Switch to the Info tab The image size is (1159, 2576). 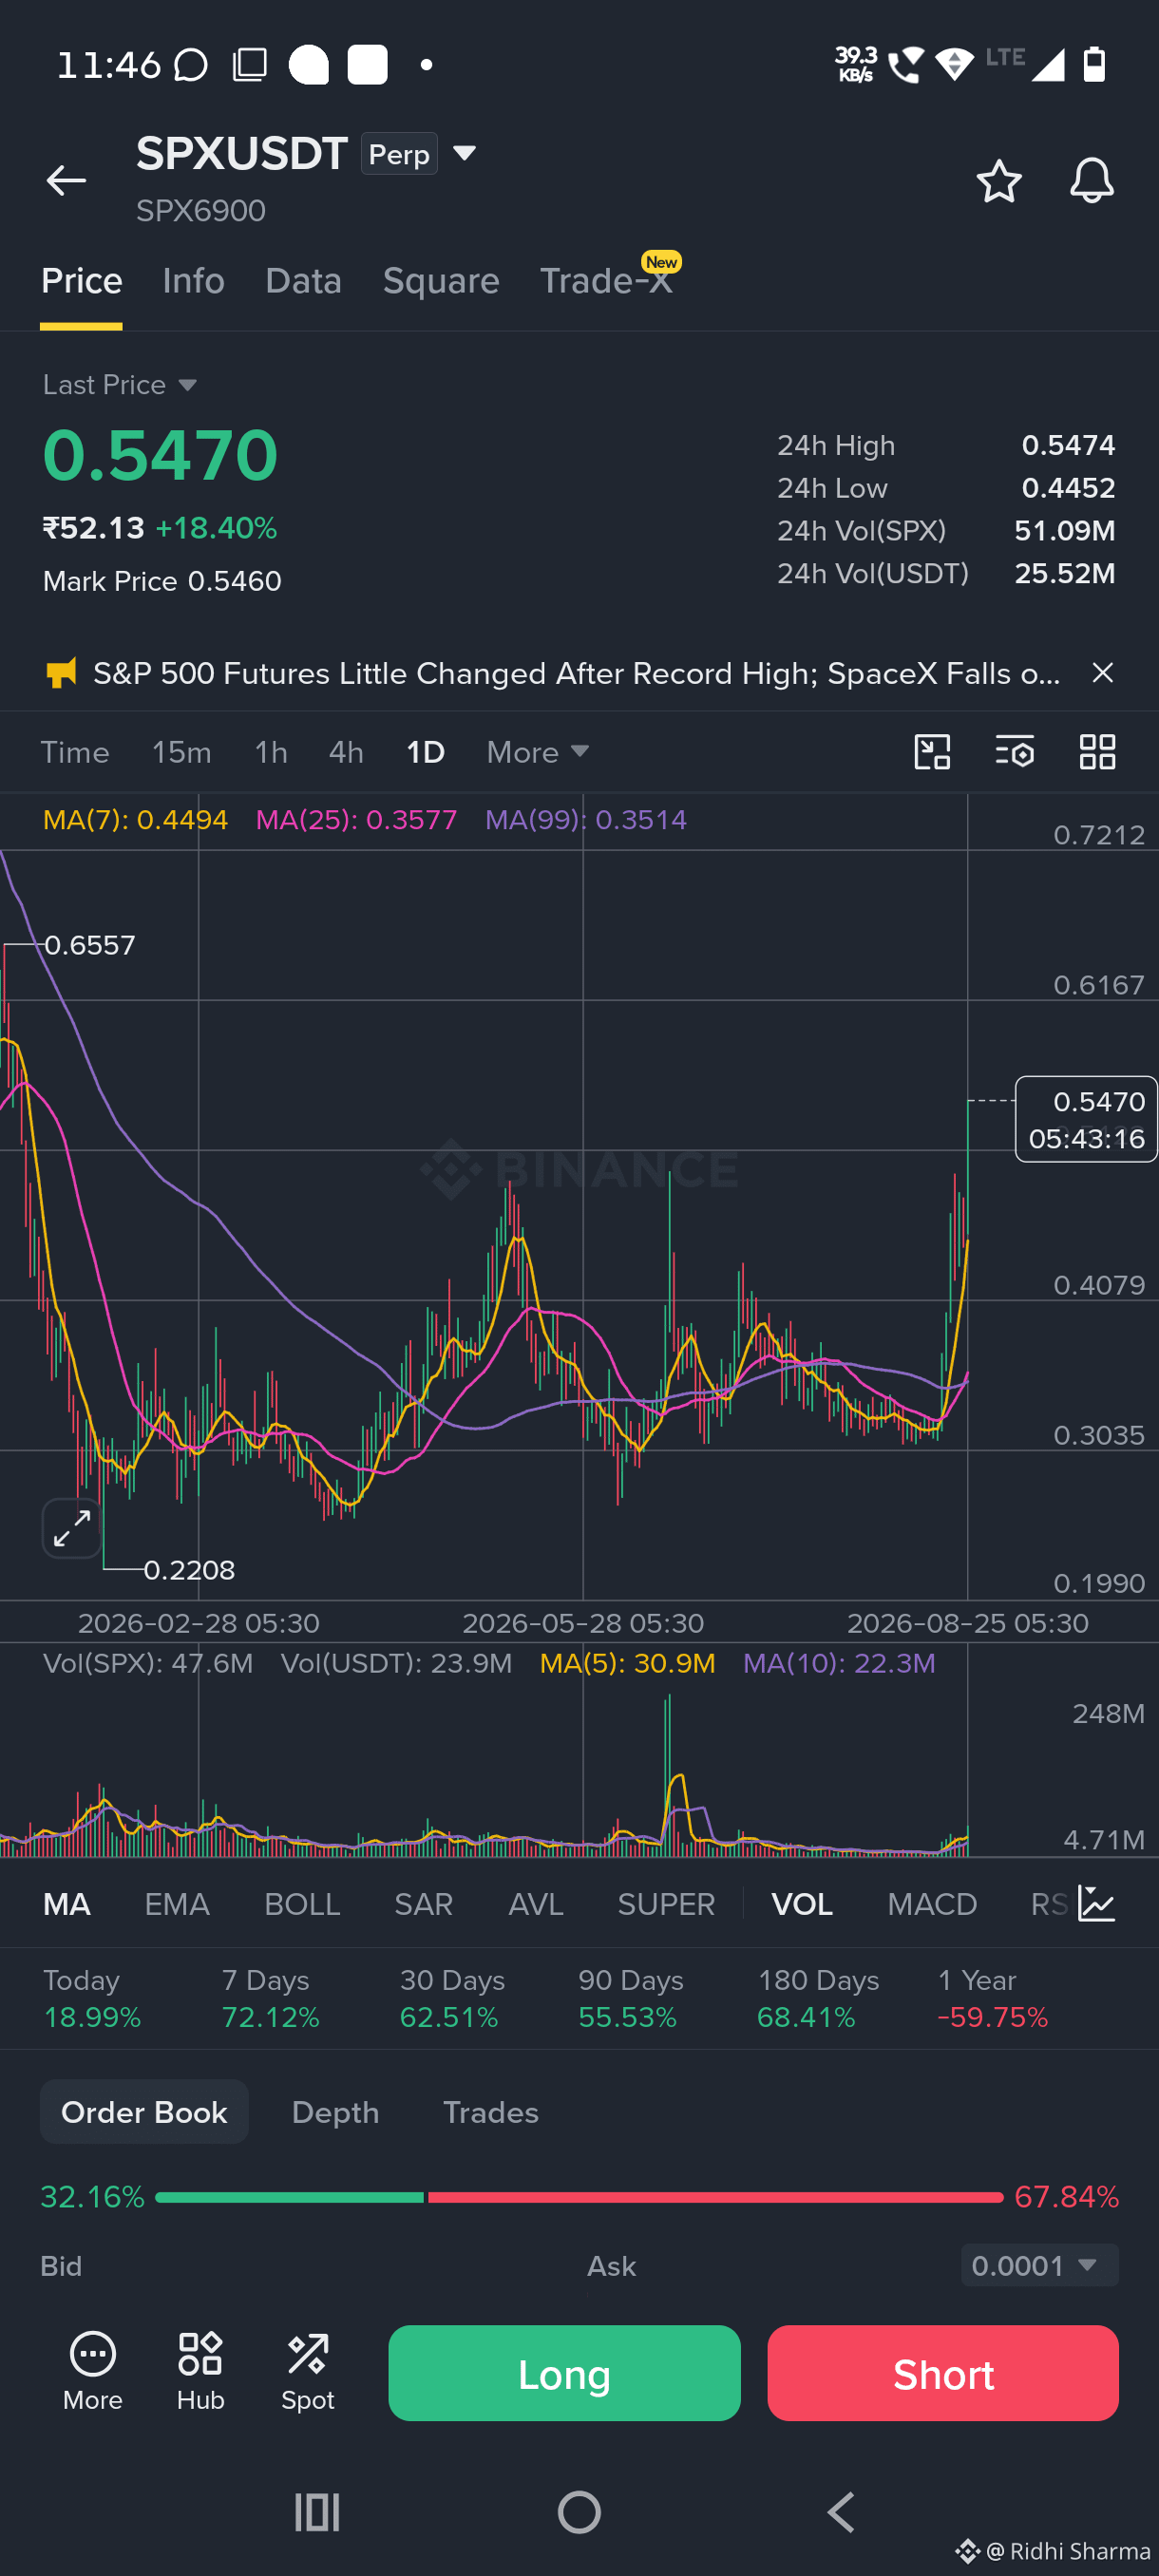click(194, 281)
